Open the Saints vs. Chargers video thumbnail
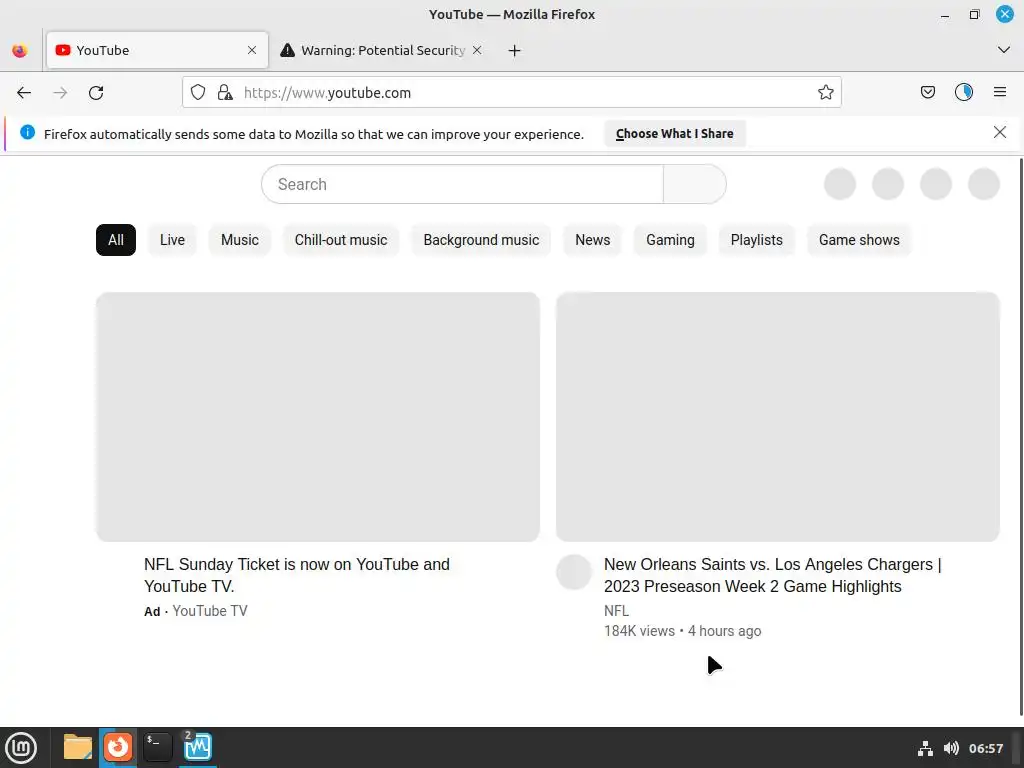Image resolution: width=1024 pixels, height=768 pixels. (x=778, y=417)
